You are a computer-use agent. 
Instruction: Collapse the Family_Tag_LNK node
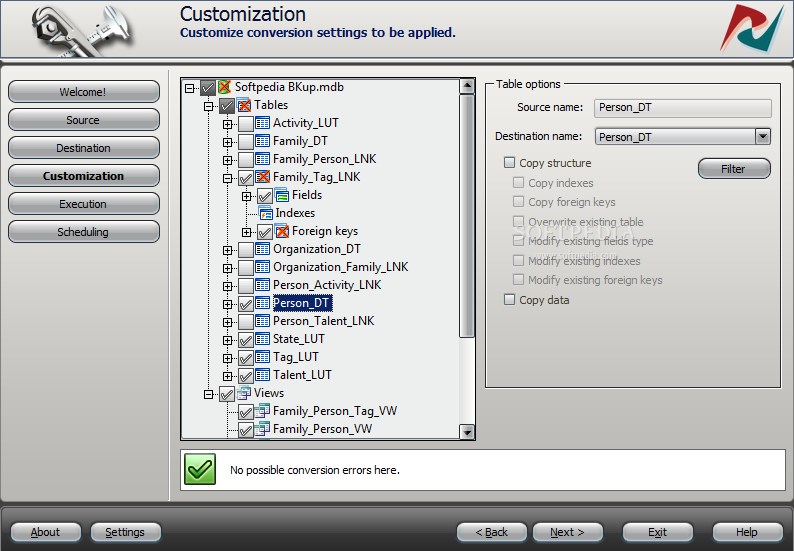point(227,179)
